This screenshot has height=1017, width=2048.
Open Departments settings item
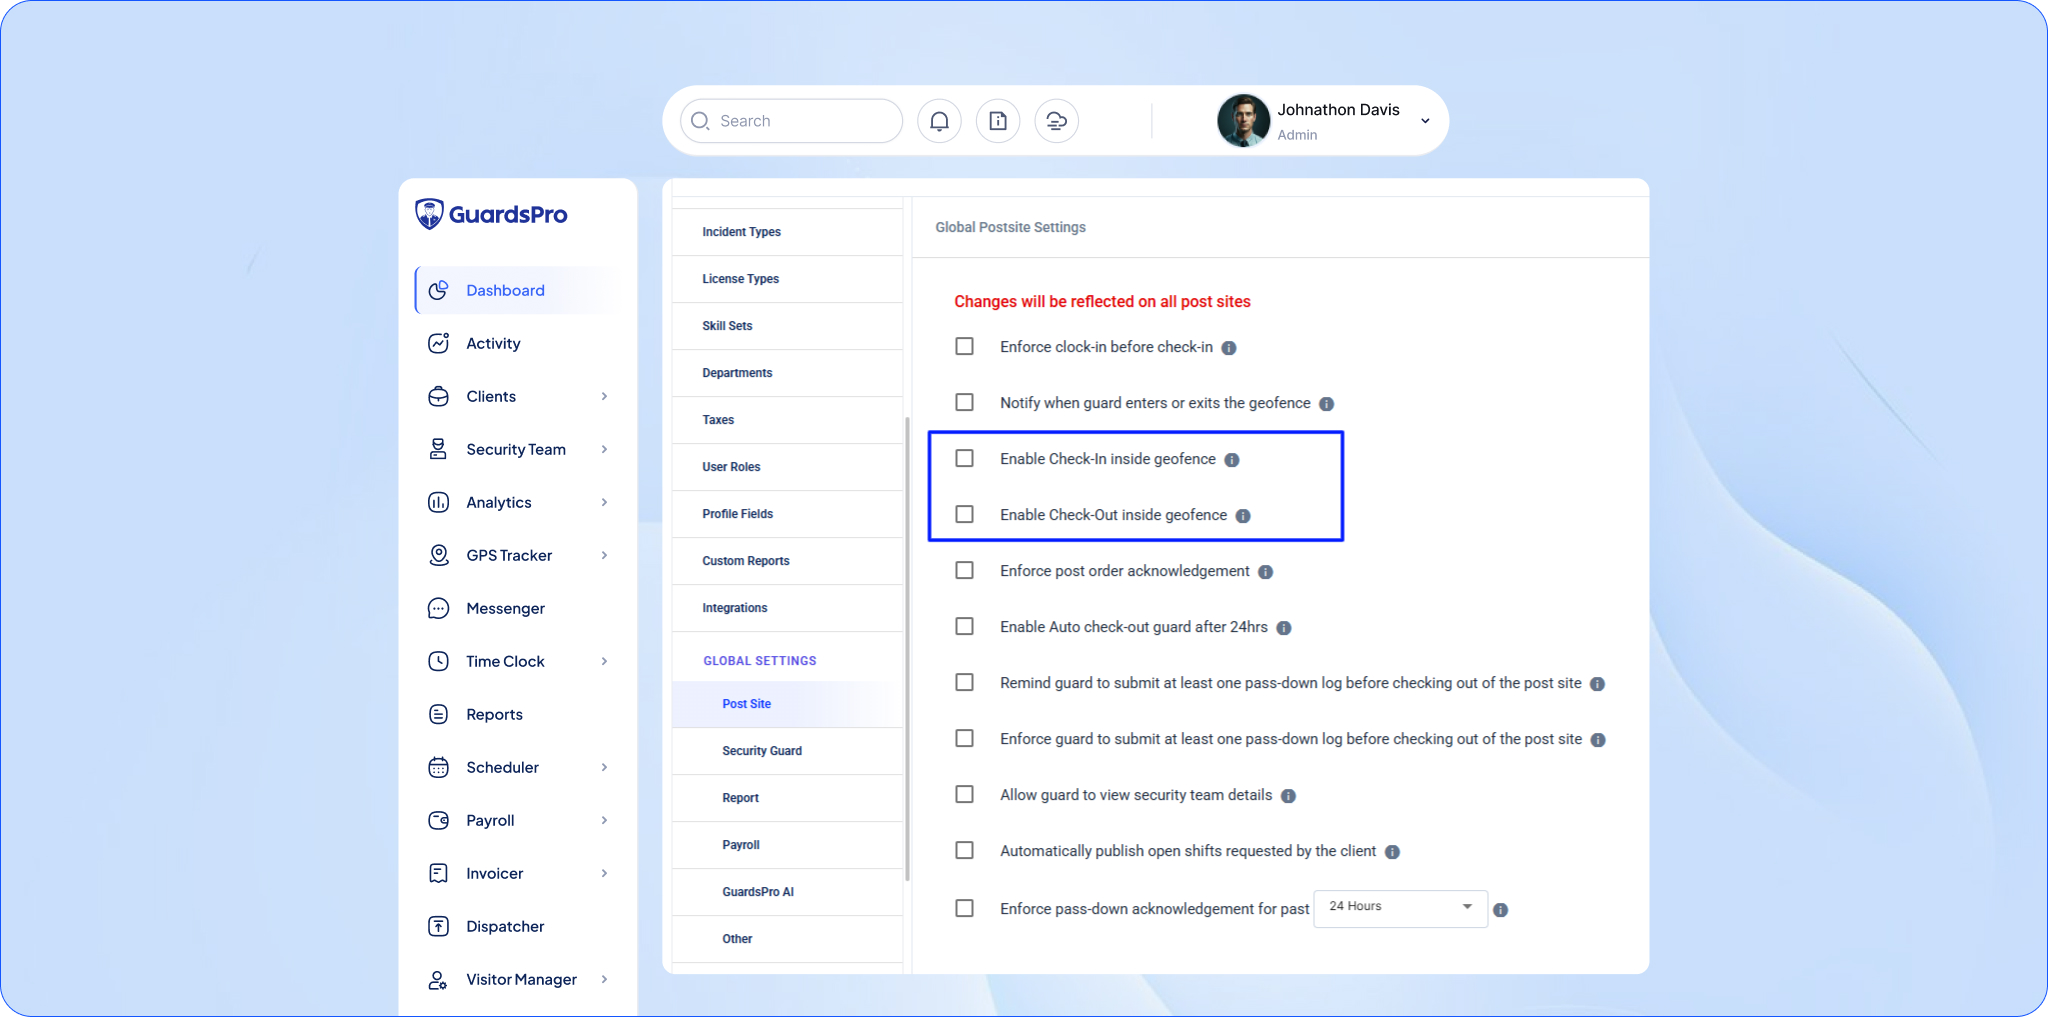(787, 373)
